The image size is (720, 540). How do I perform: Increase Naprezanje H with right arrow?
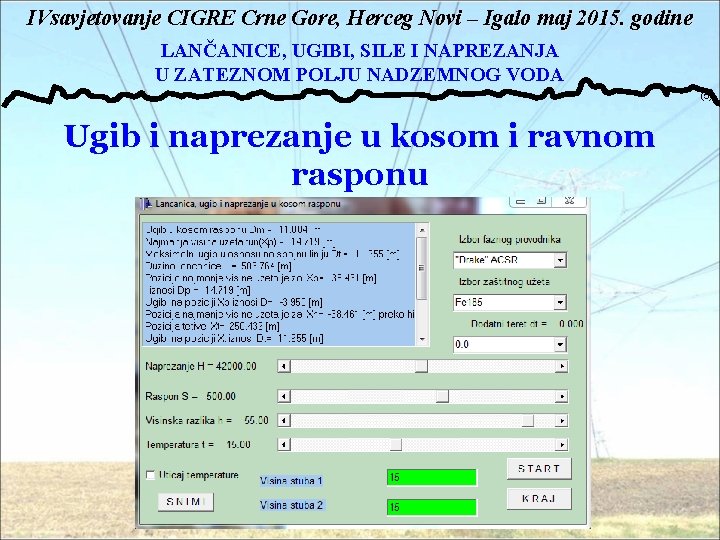(562, 366)
